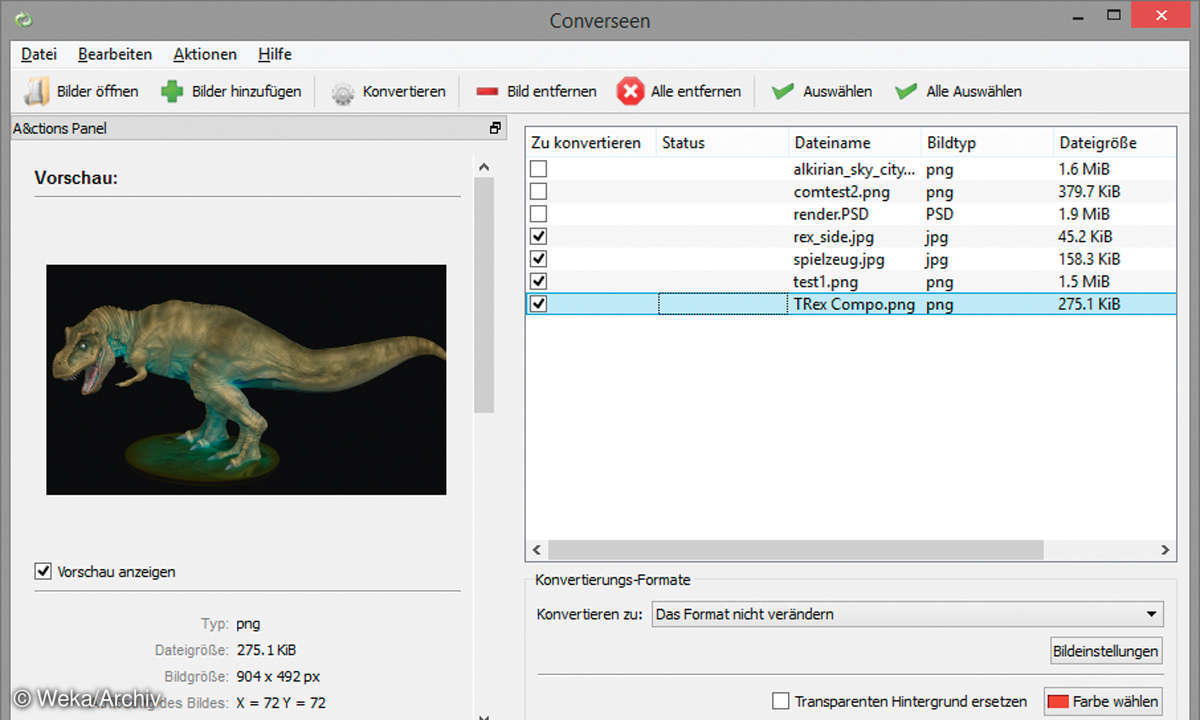1200x720 pixels.
Task: Click the Status cell of TRex Compo.png
Action: [x=723, y=304]
